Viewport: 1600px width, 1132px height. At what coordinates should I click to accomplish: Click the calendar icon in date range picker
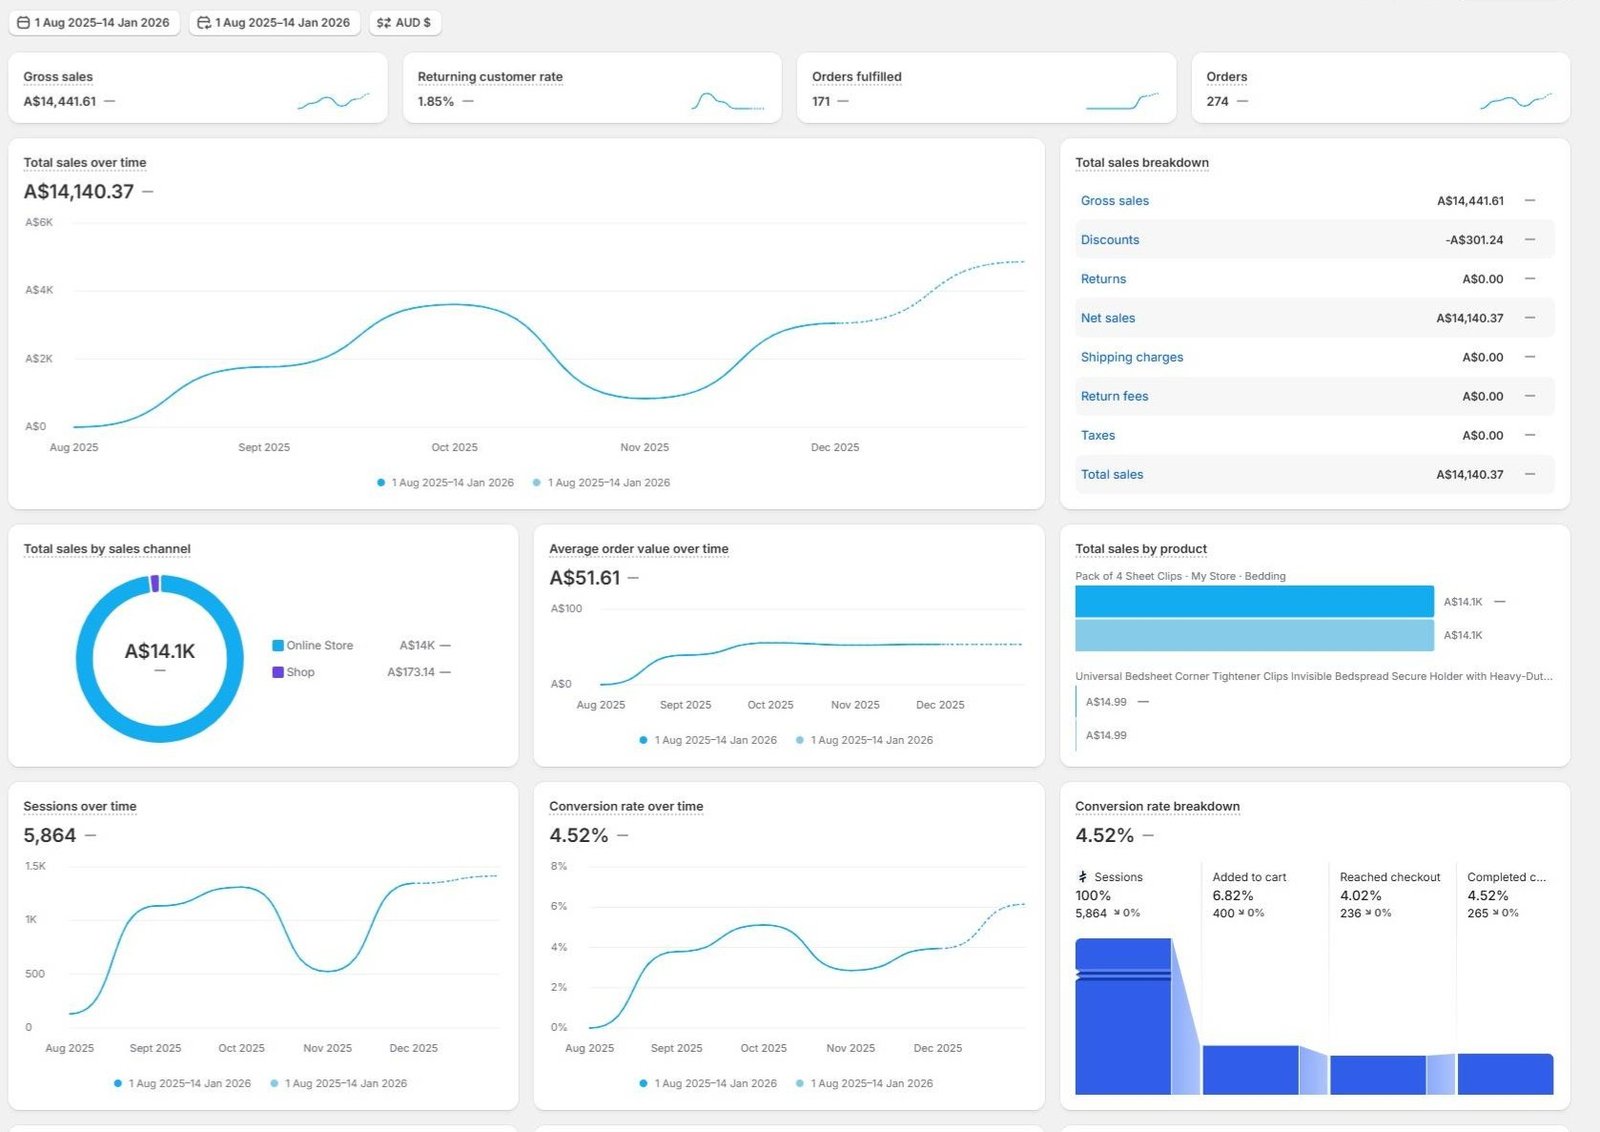click(23, 22)
